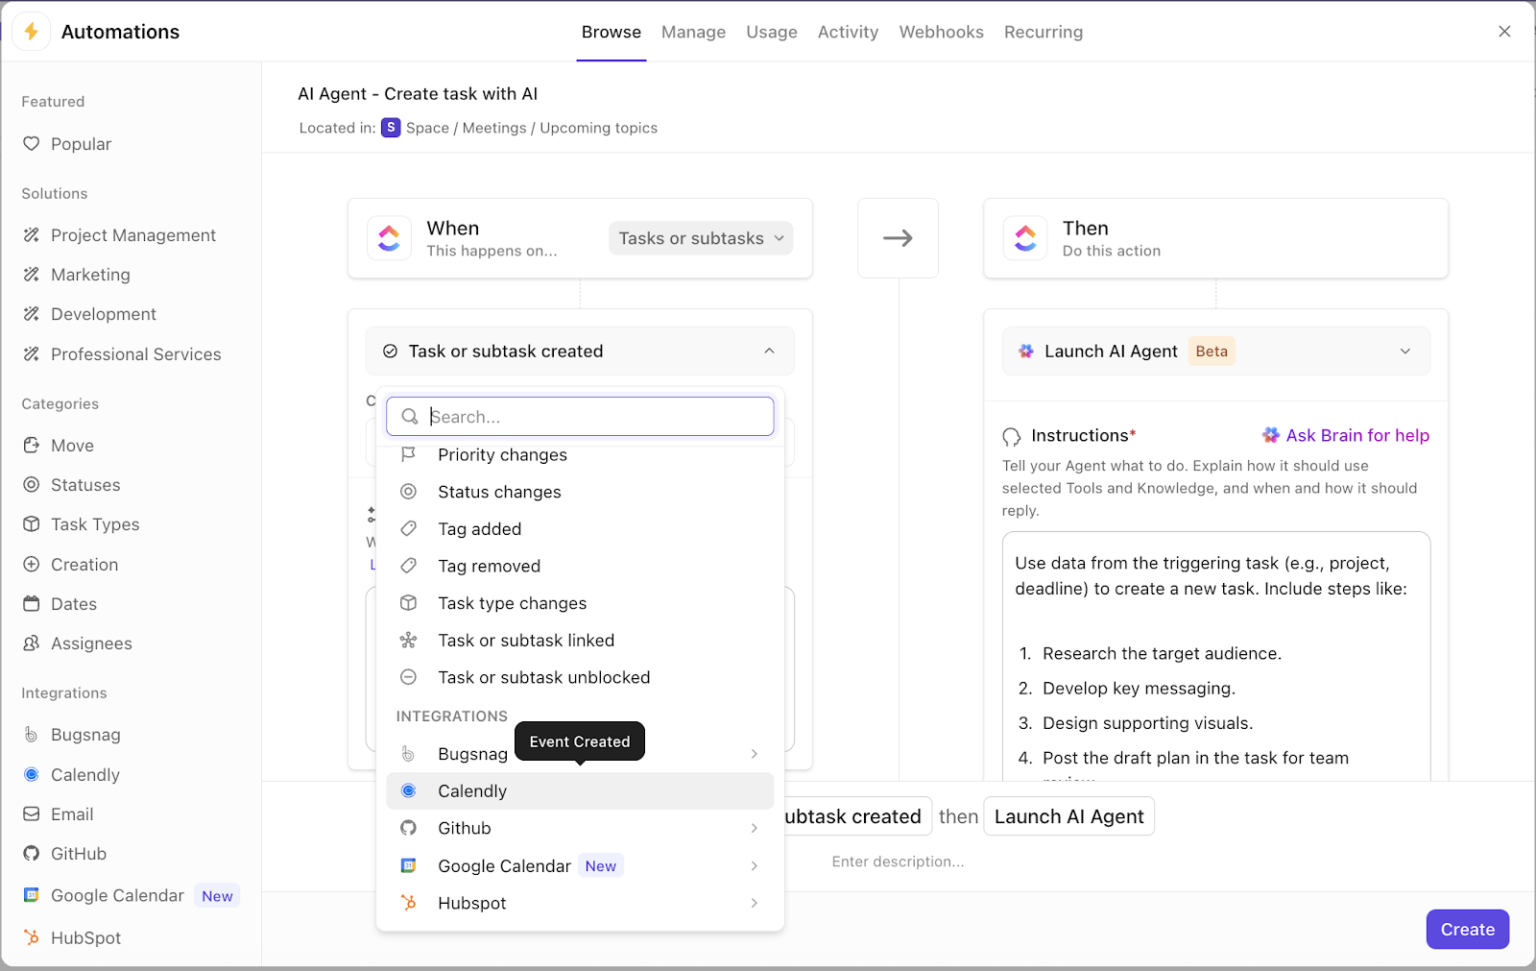The width and height of the screenshot is (1536, 971).
Task: Click the Ask Brain for help link
Action: 1356,435
